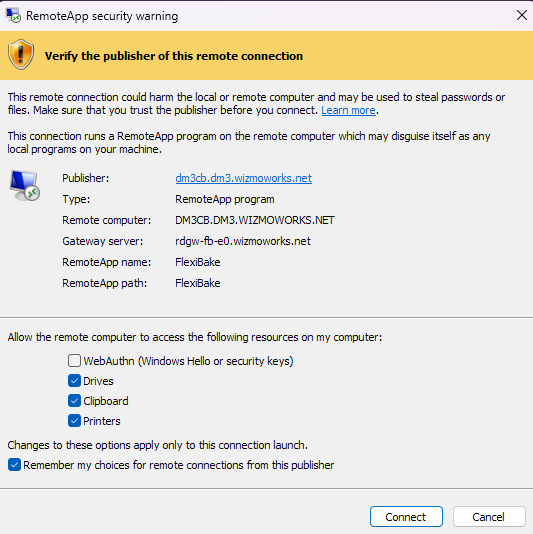Click the Allow the remote computer access text

(x=195, y=337)
